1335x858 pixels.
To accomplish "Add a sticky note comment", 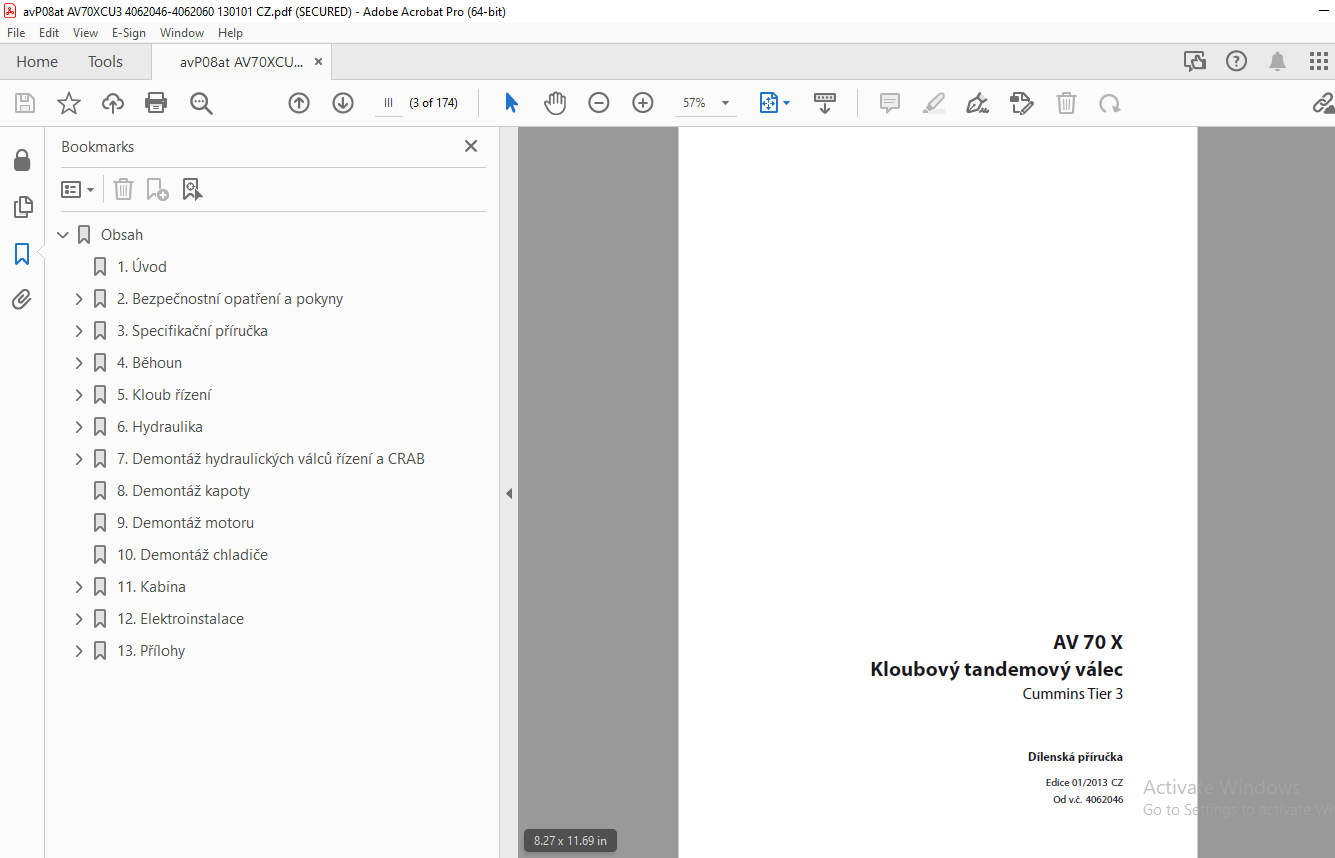I will point(890,103).
